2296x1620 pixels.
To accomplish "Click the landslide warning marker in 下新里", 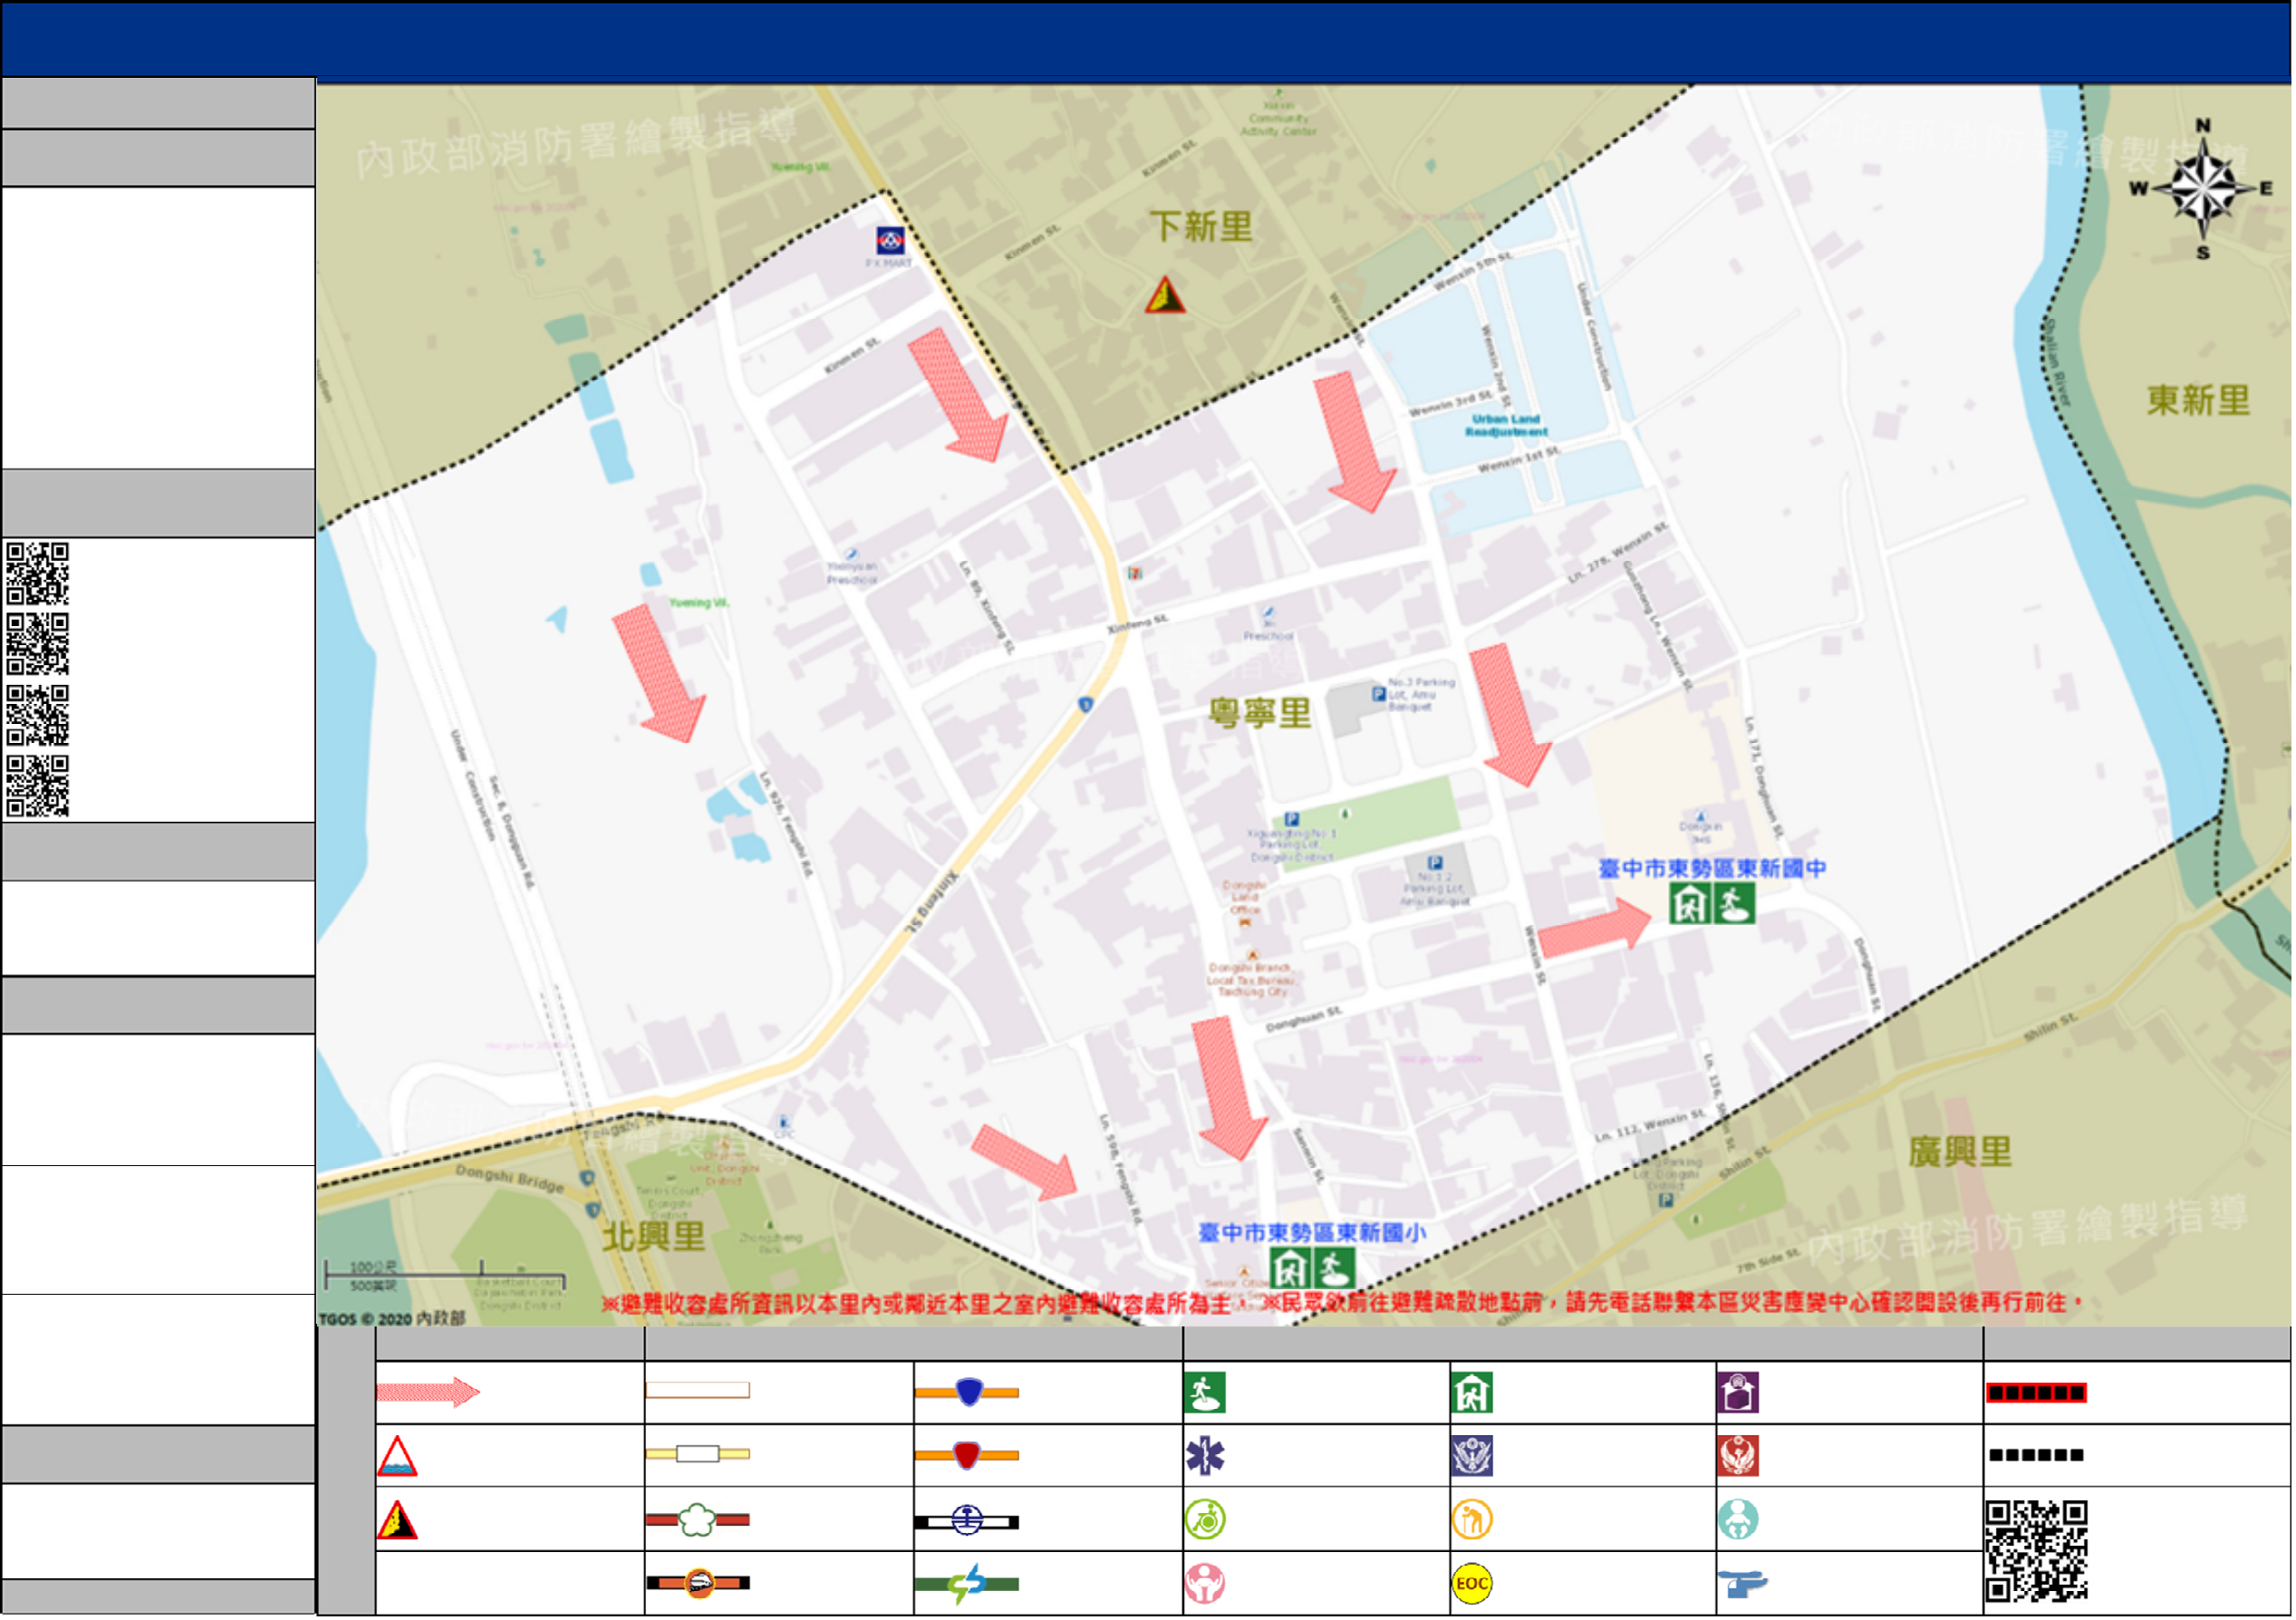I will [1167, 295].
